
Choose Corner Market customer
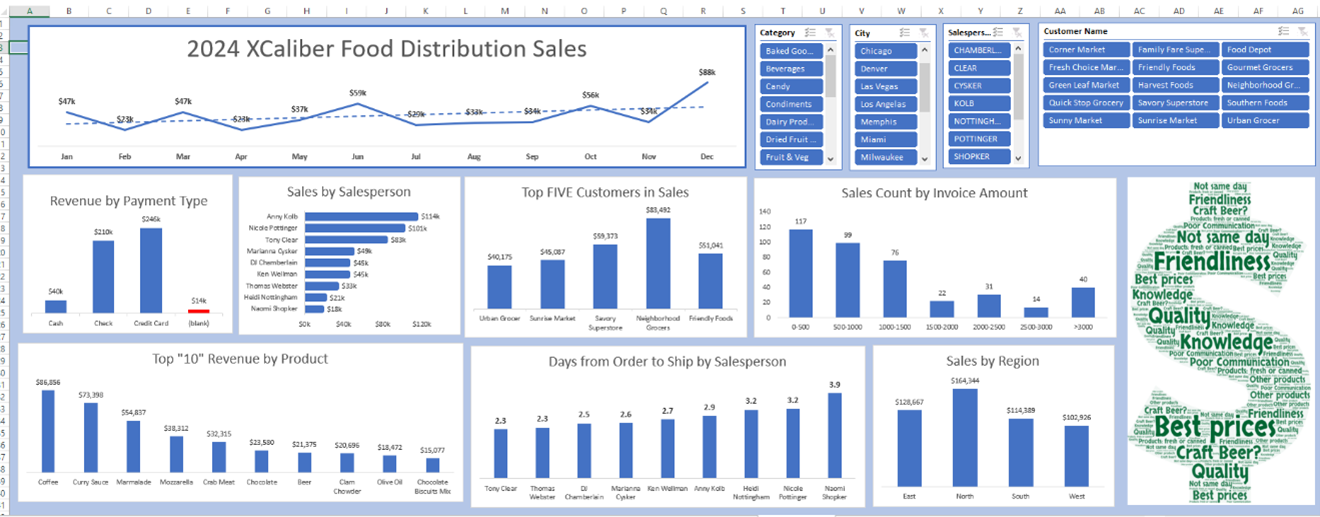tap(1086, 50)
